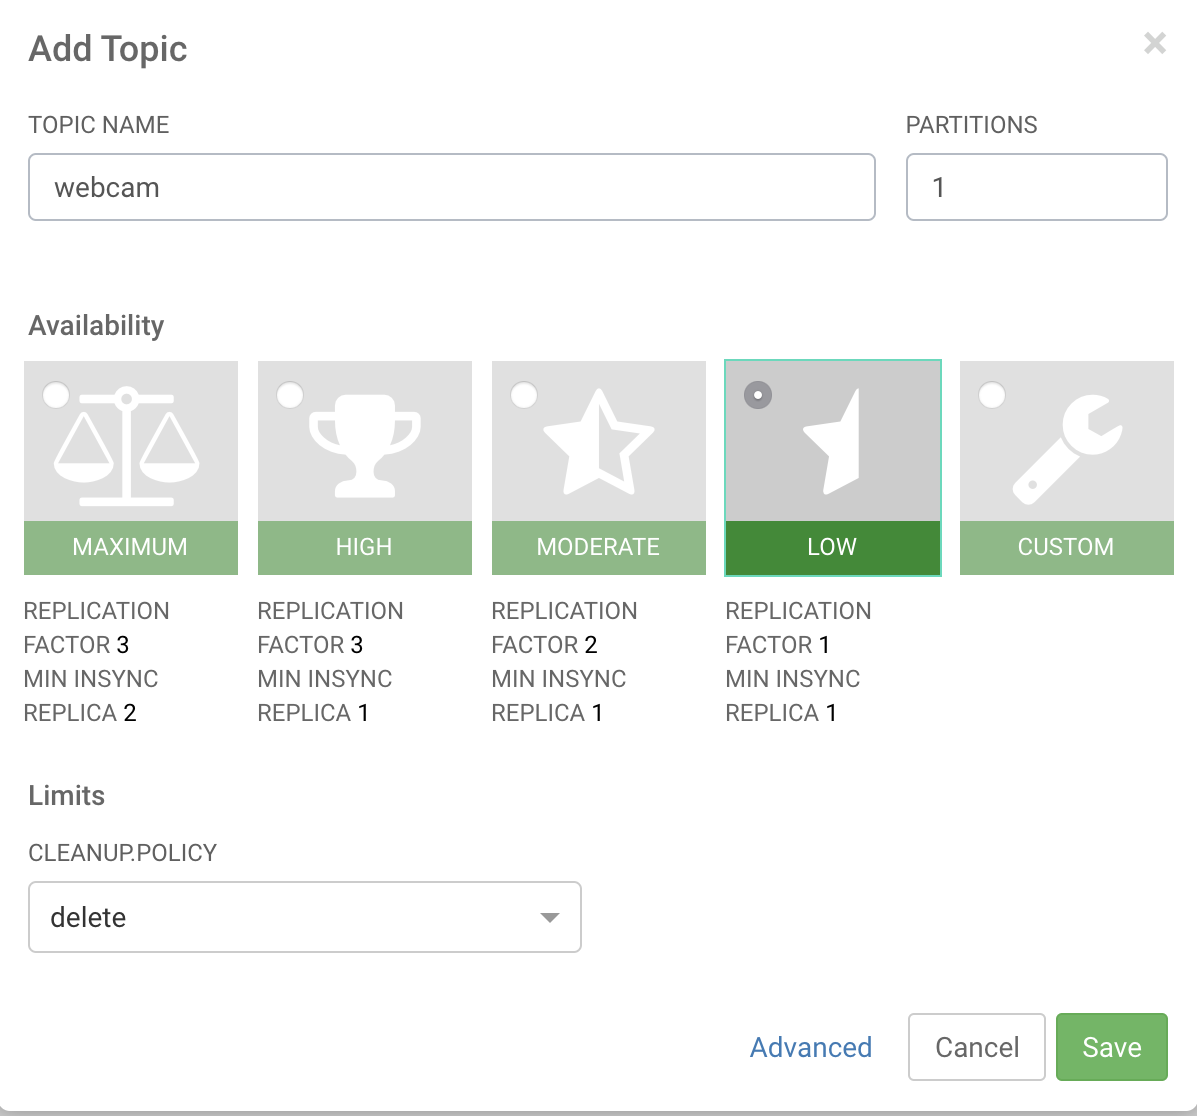Image resolution: width=1197 pixels, height=1116 pixels.
Task: Expand dropdown using the arrow next to delete
Action: click(550, 918)
